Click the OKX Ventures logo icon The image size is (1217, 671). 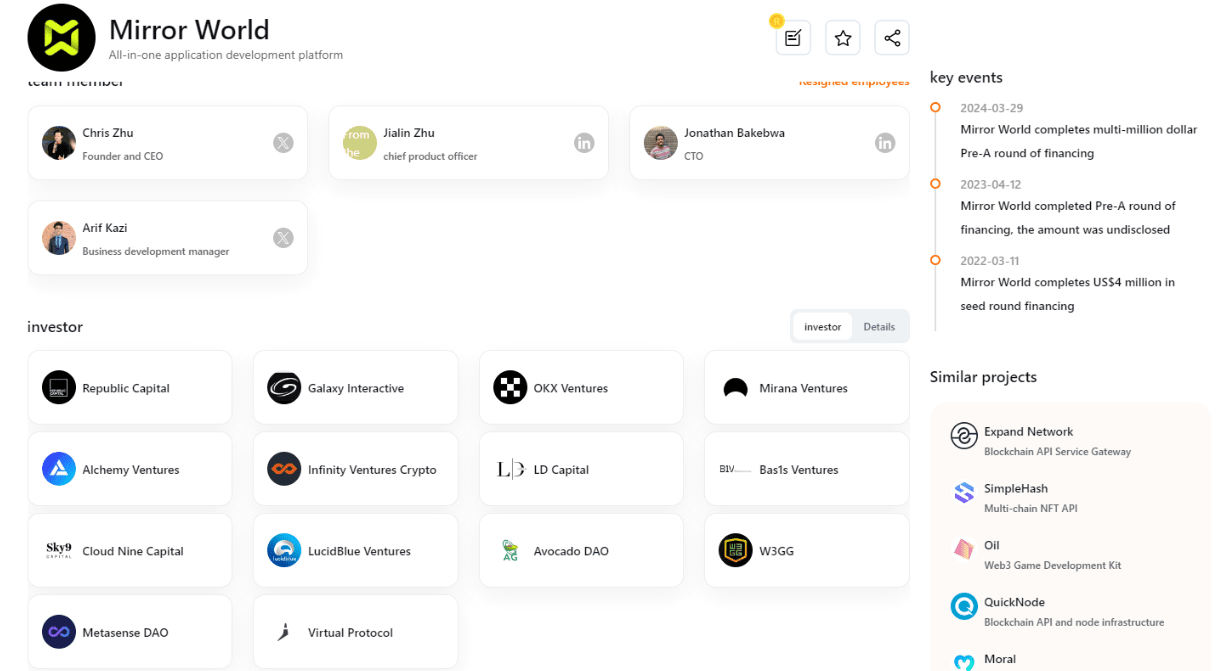click(510, 387)
